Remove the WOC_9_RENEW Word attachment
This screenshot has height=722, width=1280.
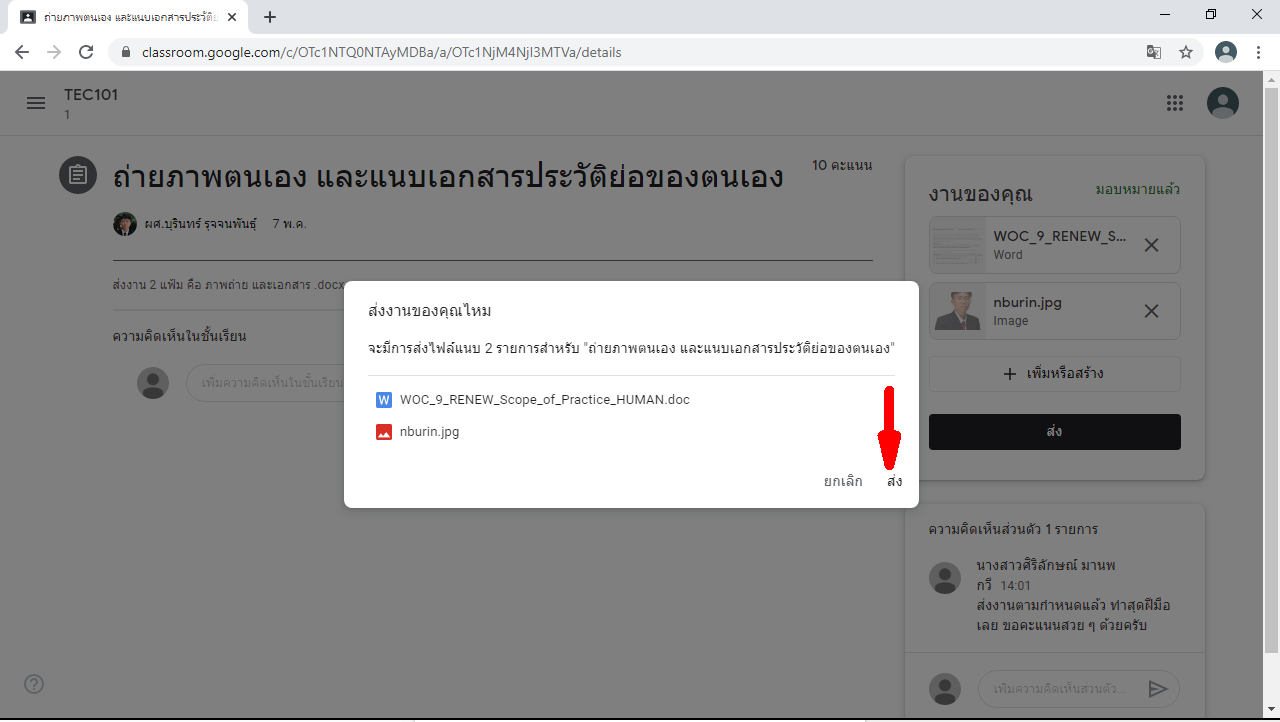[1151, 245]
